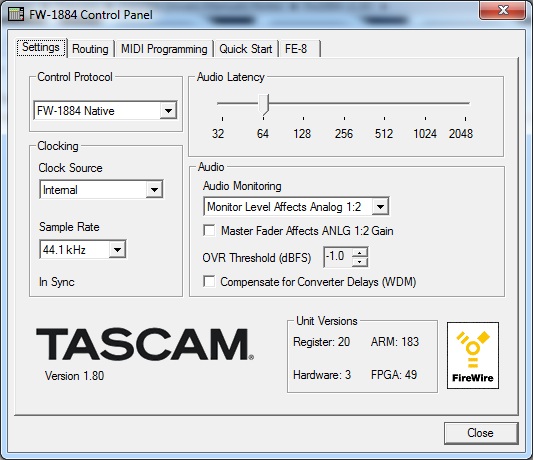Screen dimensions: 534x460
Task: Click the "Clock Source" label
Action: coord(70,168)
